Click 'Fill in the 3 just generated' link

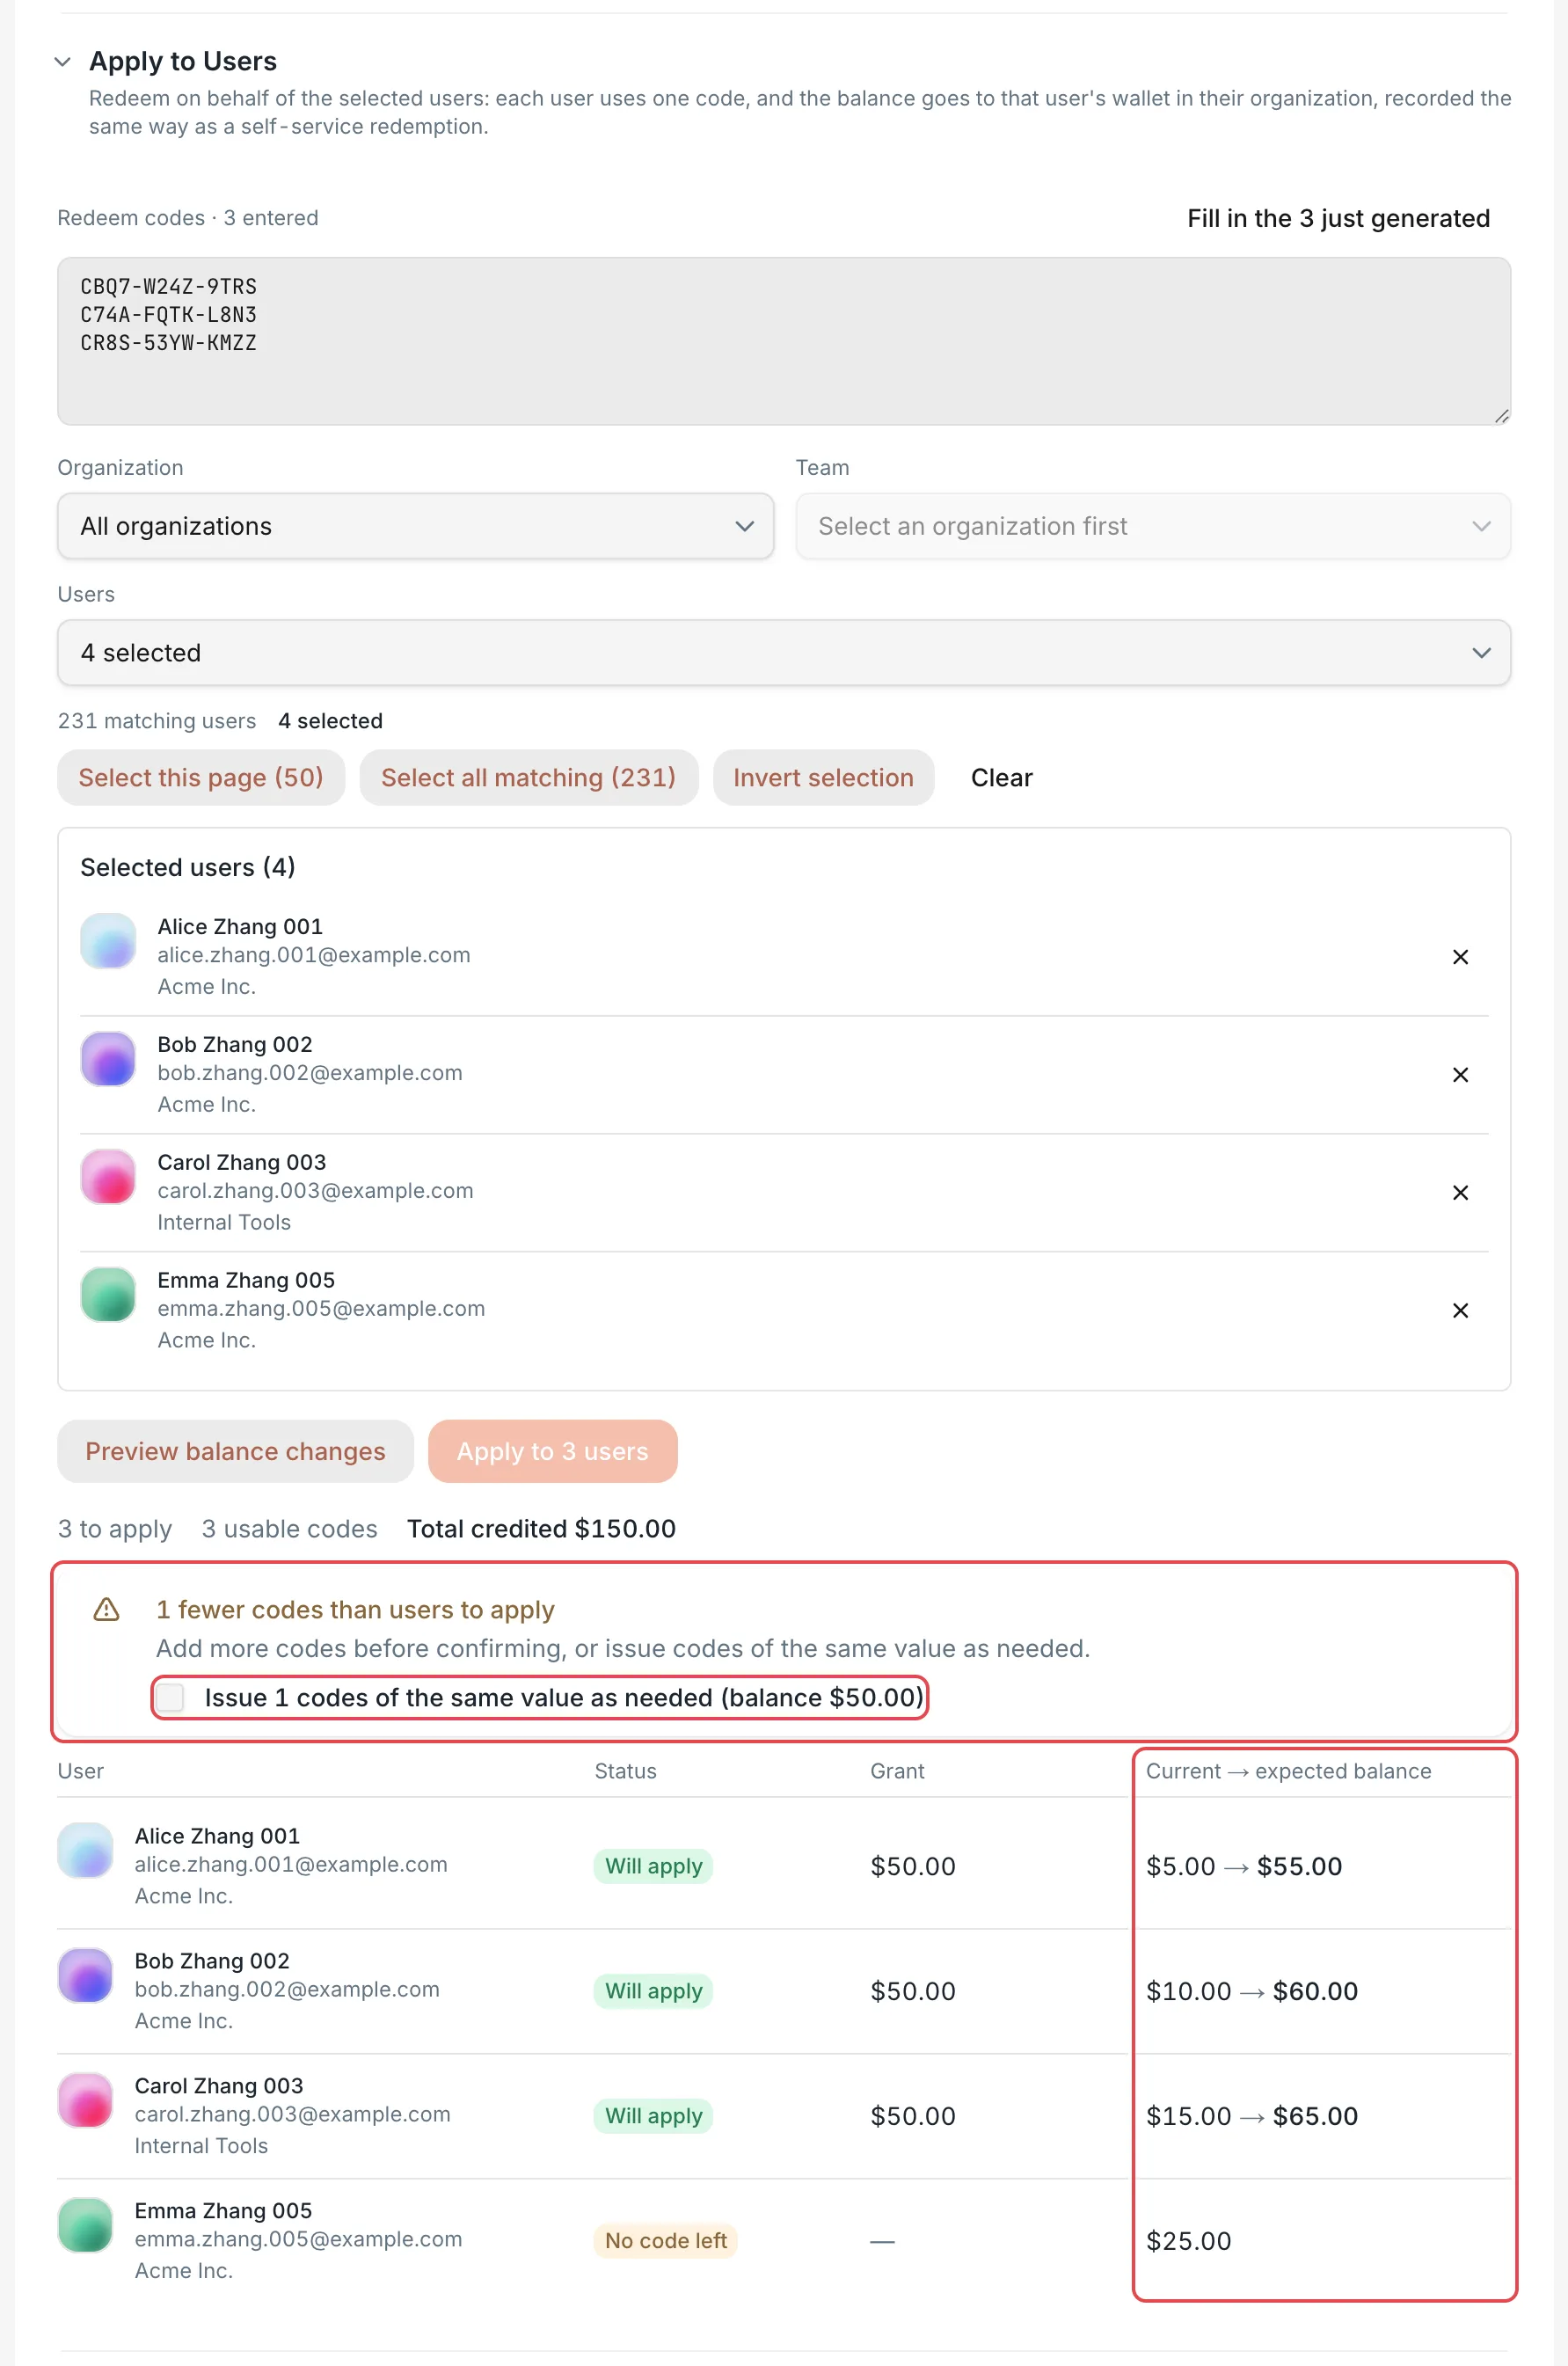click(1338, 218)
